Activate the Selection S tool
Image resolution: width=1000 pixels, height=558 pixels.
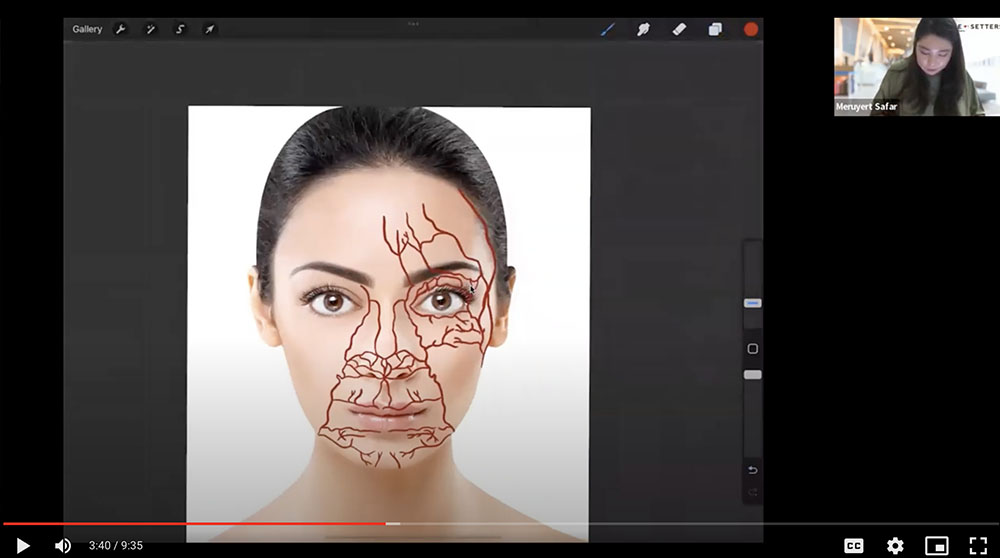tap(180, 29)
